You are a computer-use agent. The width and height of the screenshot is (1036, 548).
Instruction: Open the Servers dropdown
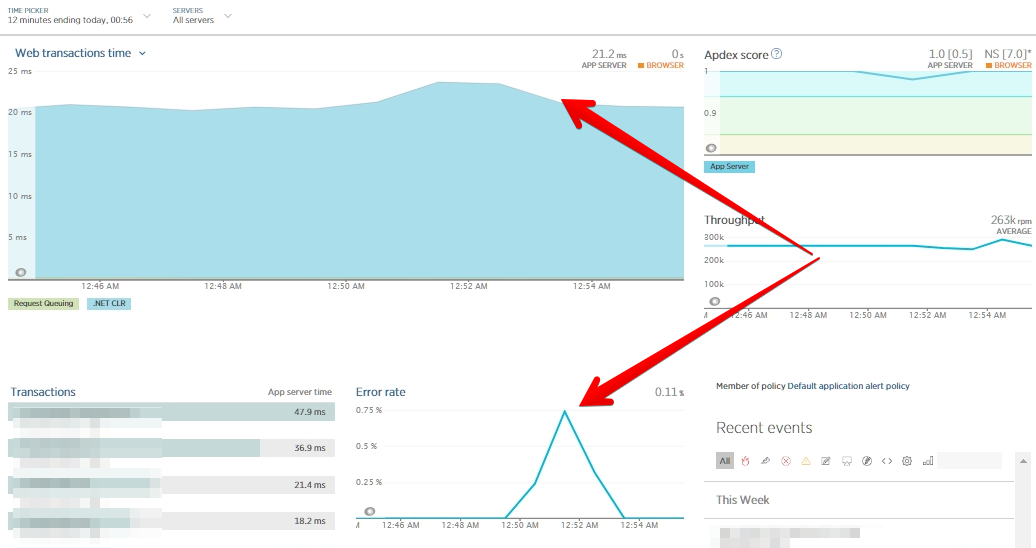(202, 16)
